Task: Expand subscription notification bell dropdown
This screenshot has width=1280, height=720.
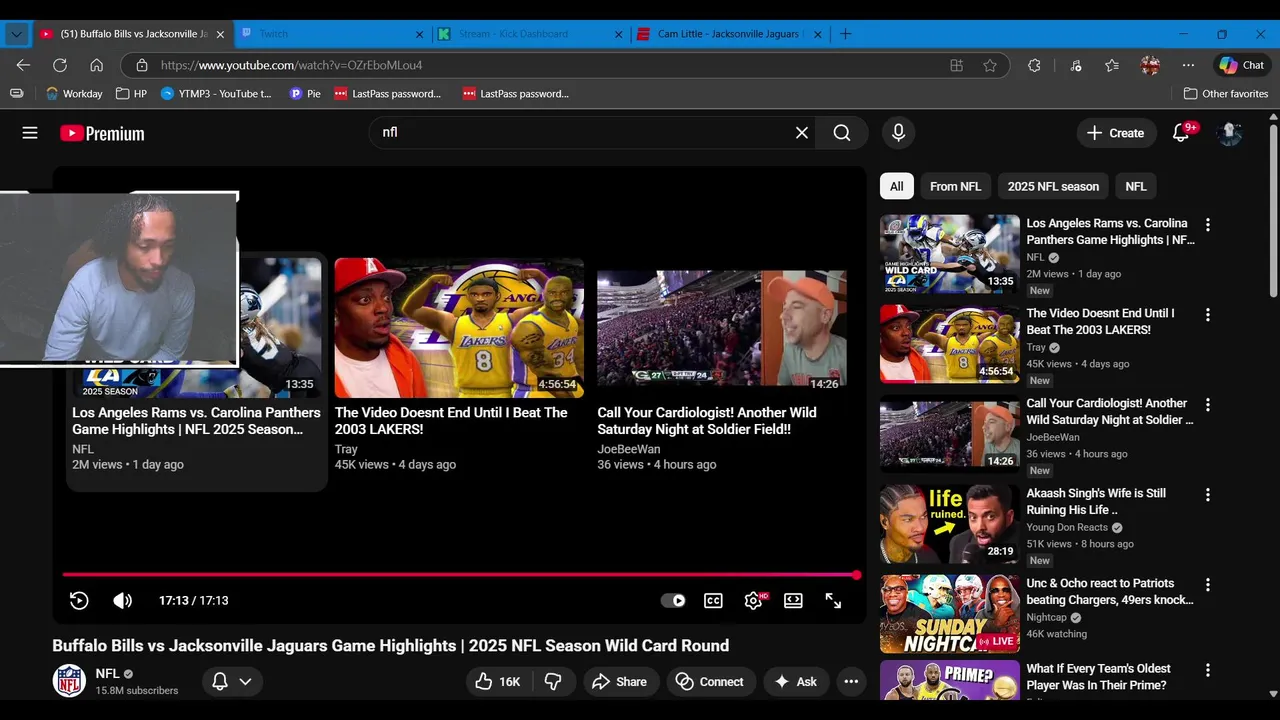Action: [x=232, y=682]
